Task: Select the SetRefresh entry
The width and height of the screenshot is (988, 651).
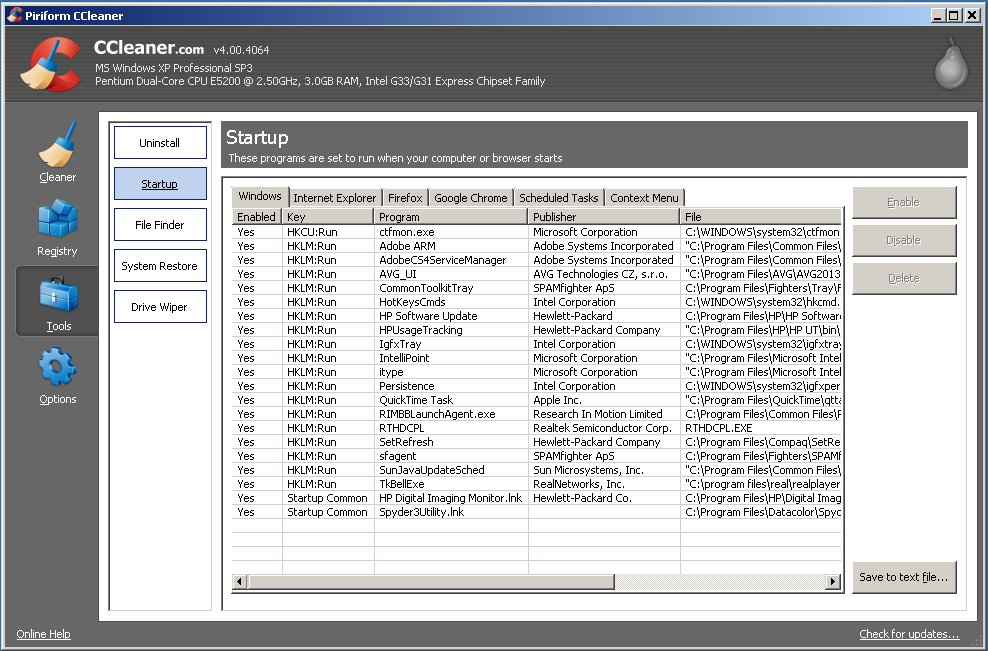Action: click(537, 442)
